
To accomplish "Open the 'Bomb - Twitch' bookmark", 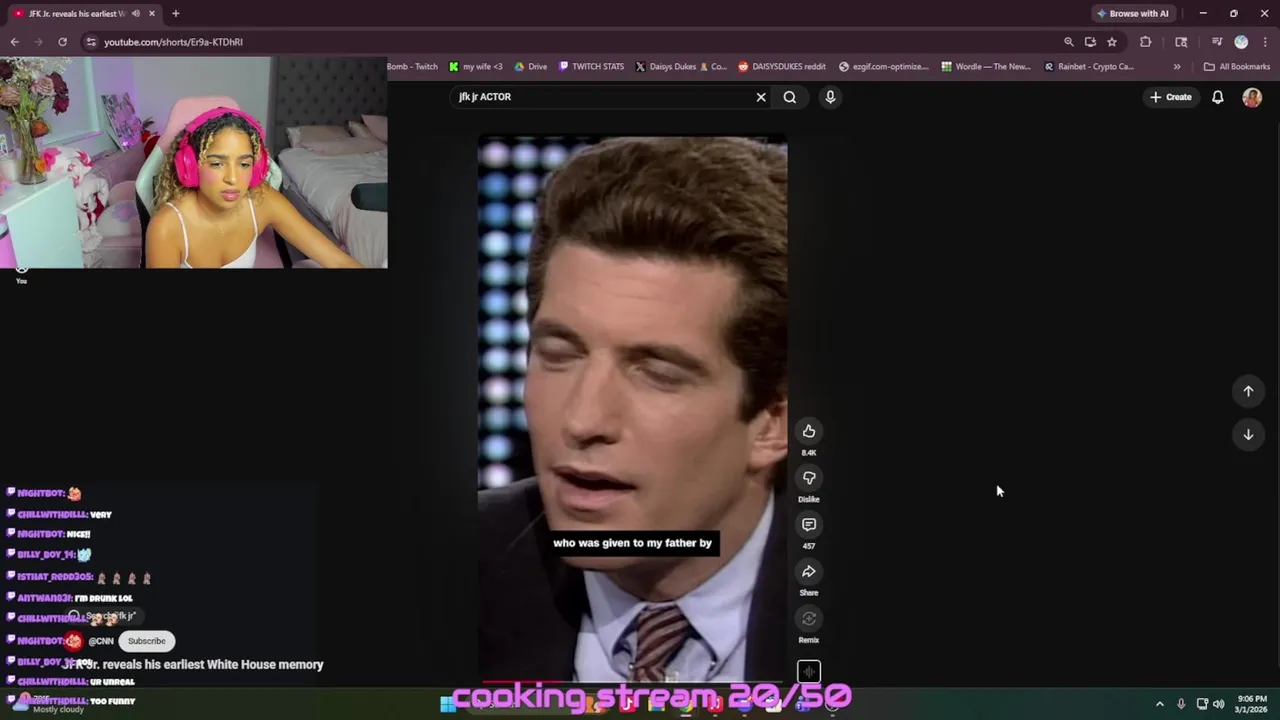I will click(x=412, y=67).
